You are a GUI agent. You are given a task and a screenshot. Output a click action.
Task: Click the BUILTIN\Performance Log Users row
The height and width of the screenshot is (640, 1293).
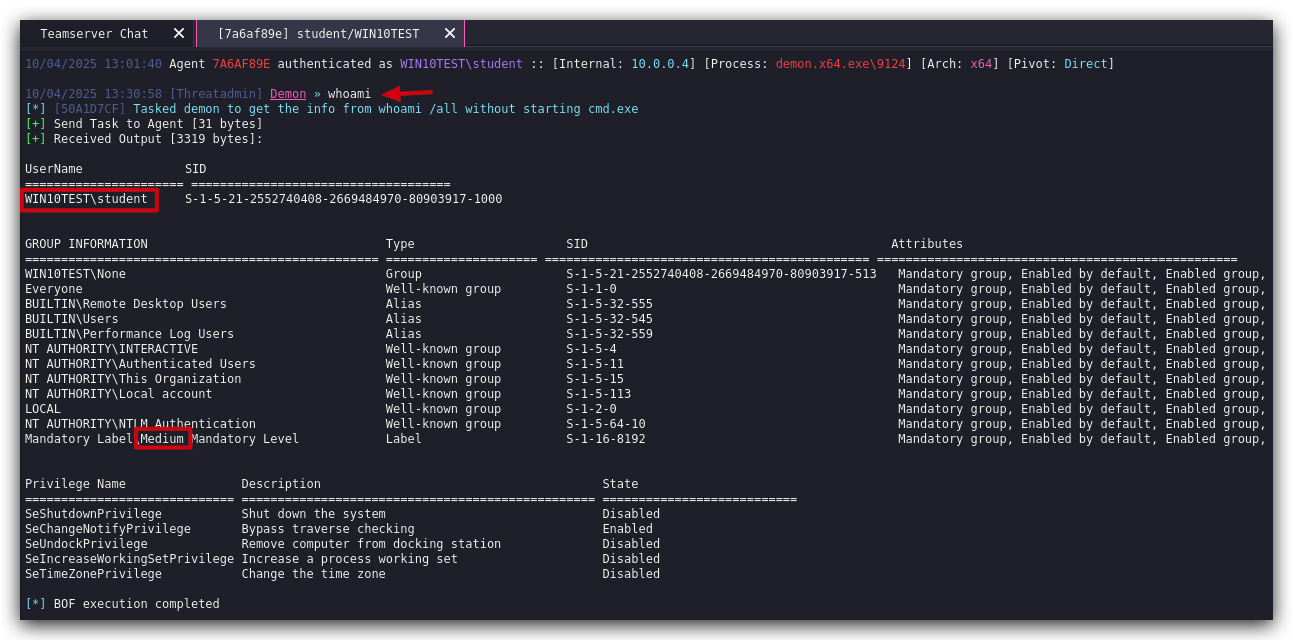pos(645,334)
